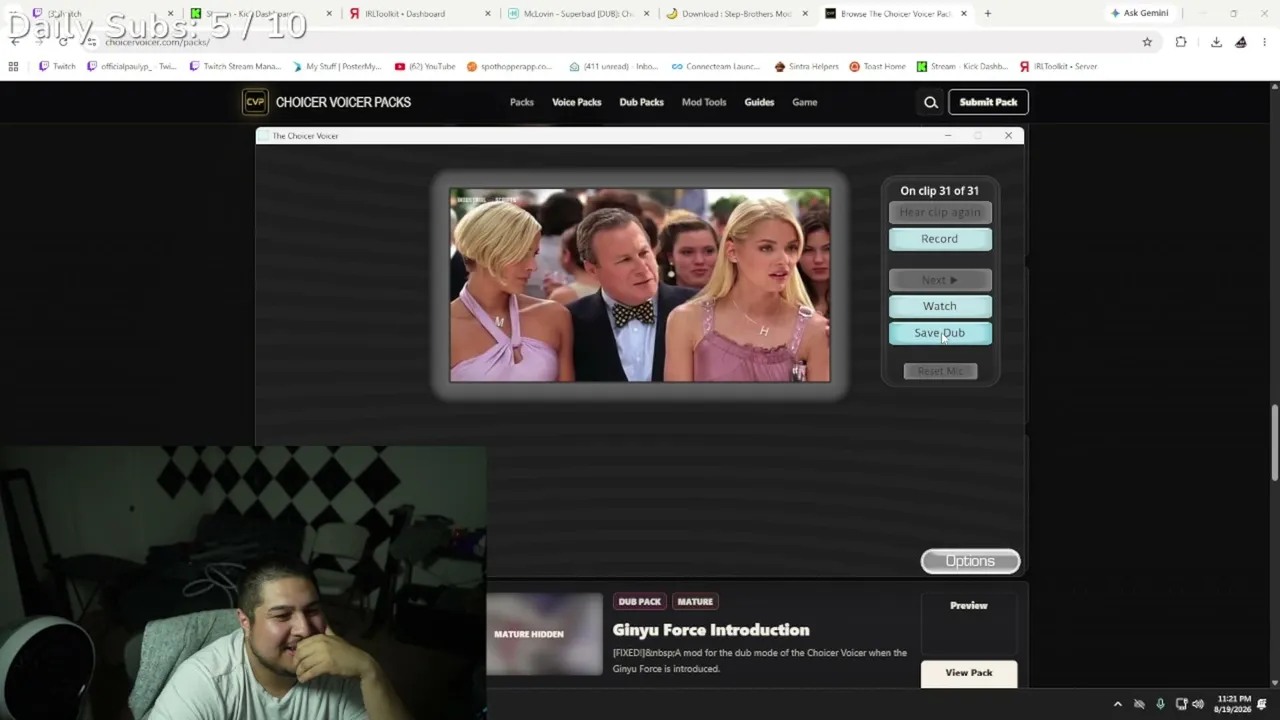Click the Hear clip again button
Image resolution: width=1280 pixels, height=720 pixels.
(x=940, y=212)
